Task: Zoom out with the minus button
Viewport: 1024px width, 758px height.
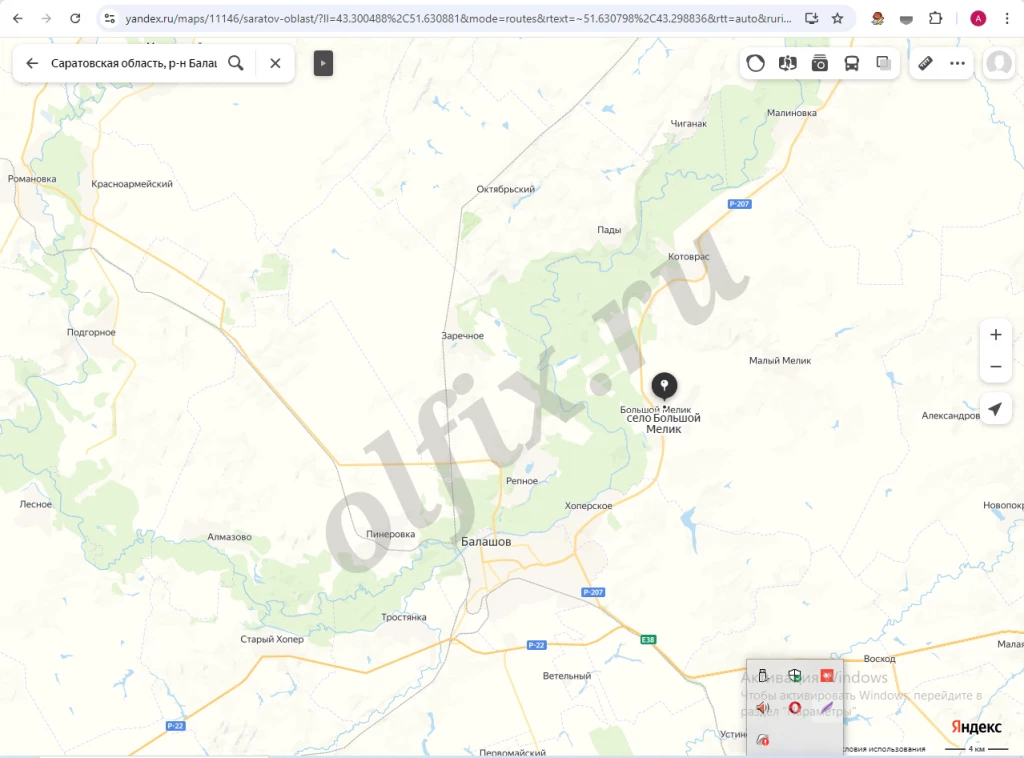Action: pos(995,367)
